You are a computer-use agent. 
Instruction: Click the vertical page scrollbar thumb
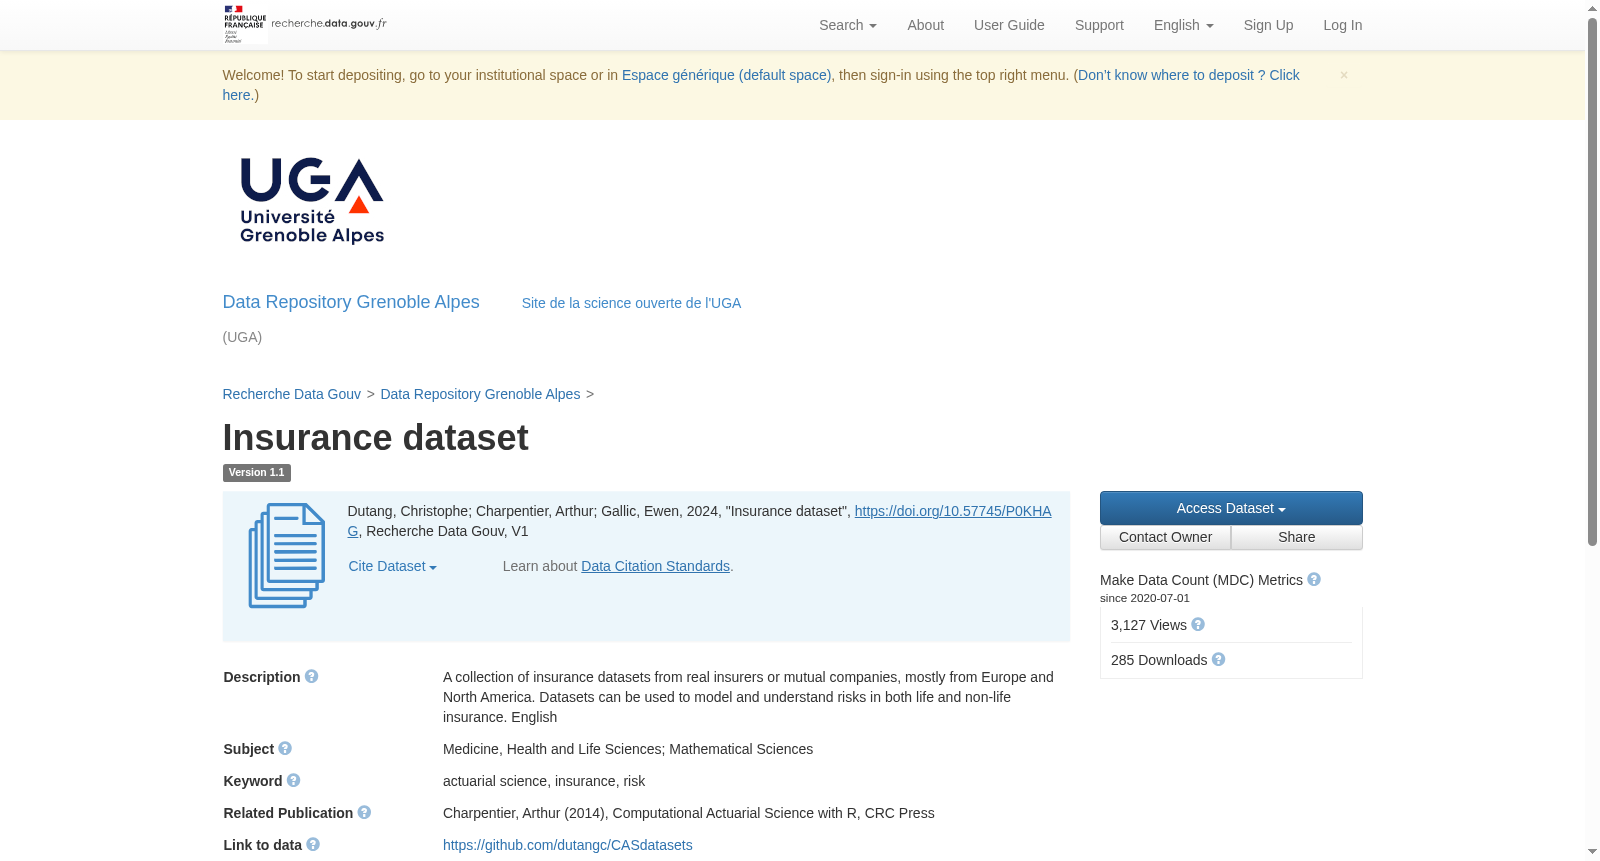[1592, 281]
